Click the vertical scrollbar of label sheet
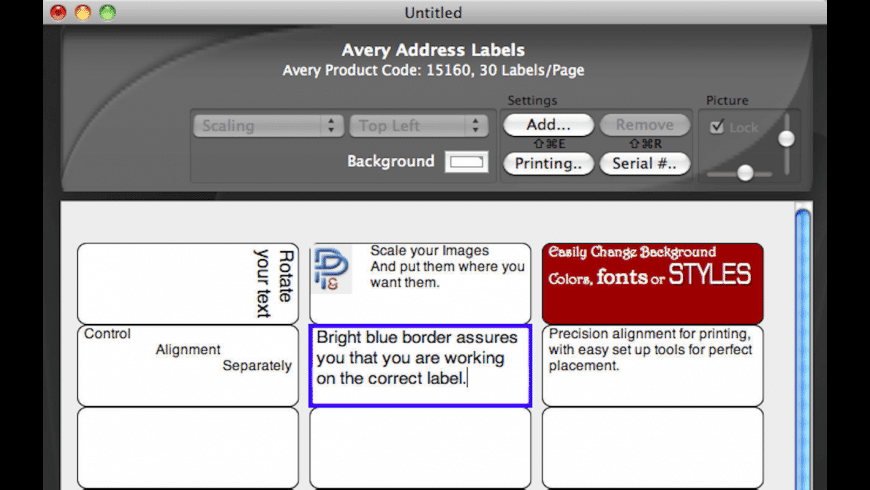 point(803,347)
